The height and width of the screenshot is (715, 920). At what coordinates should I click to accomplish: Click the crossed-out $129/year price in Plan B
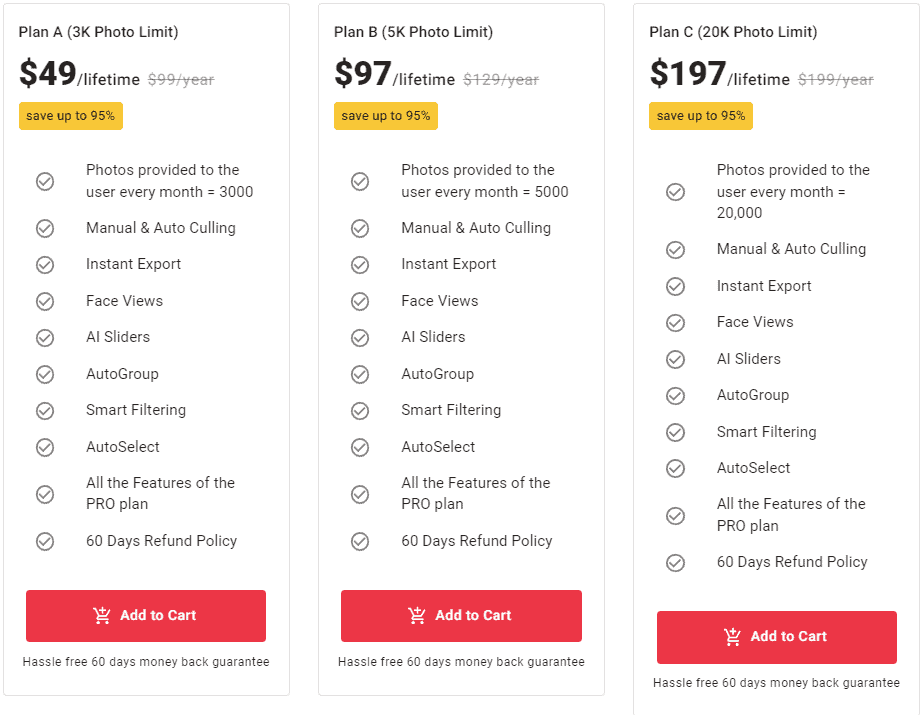[501, 78]
